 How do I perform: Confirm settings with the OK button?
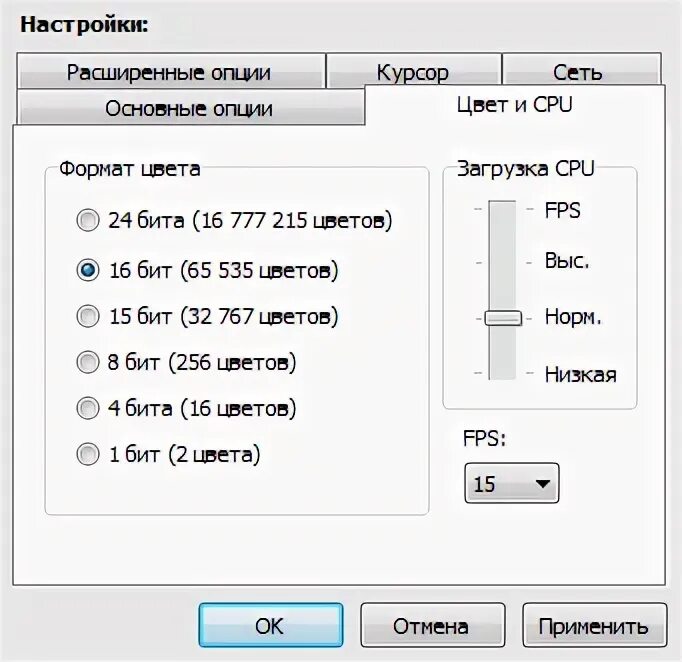click(x=271, y=625)
